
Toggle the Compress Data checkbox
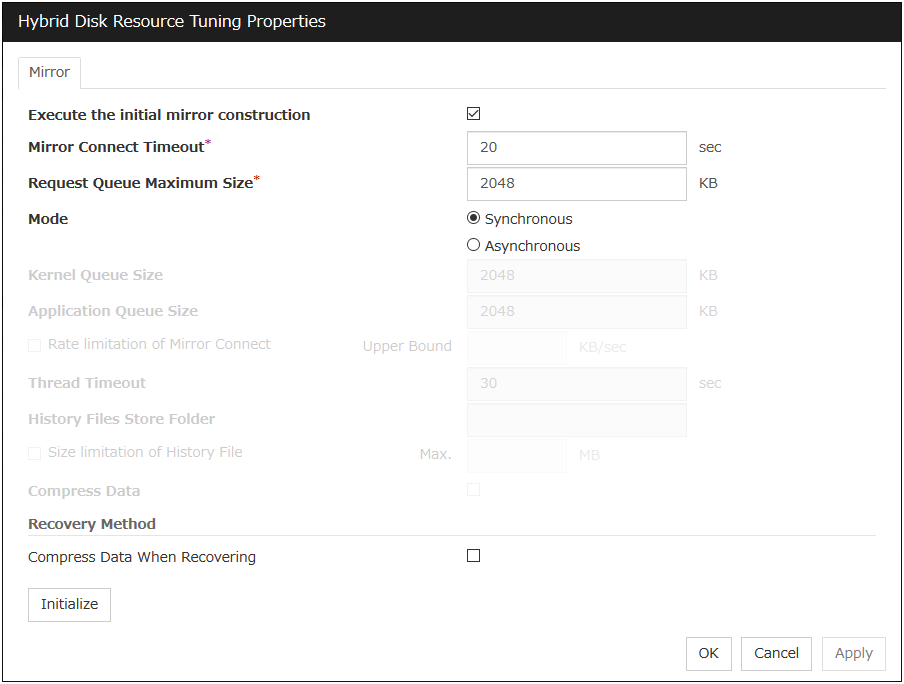point(474,490)
